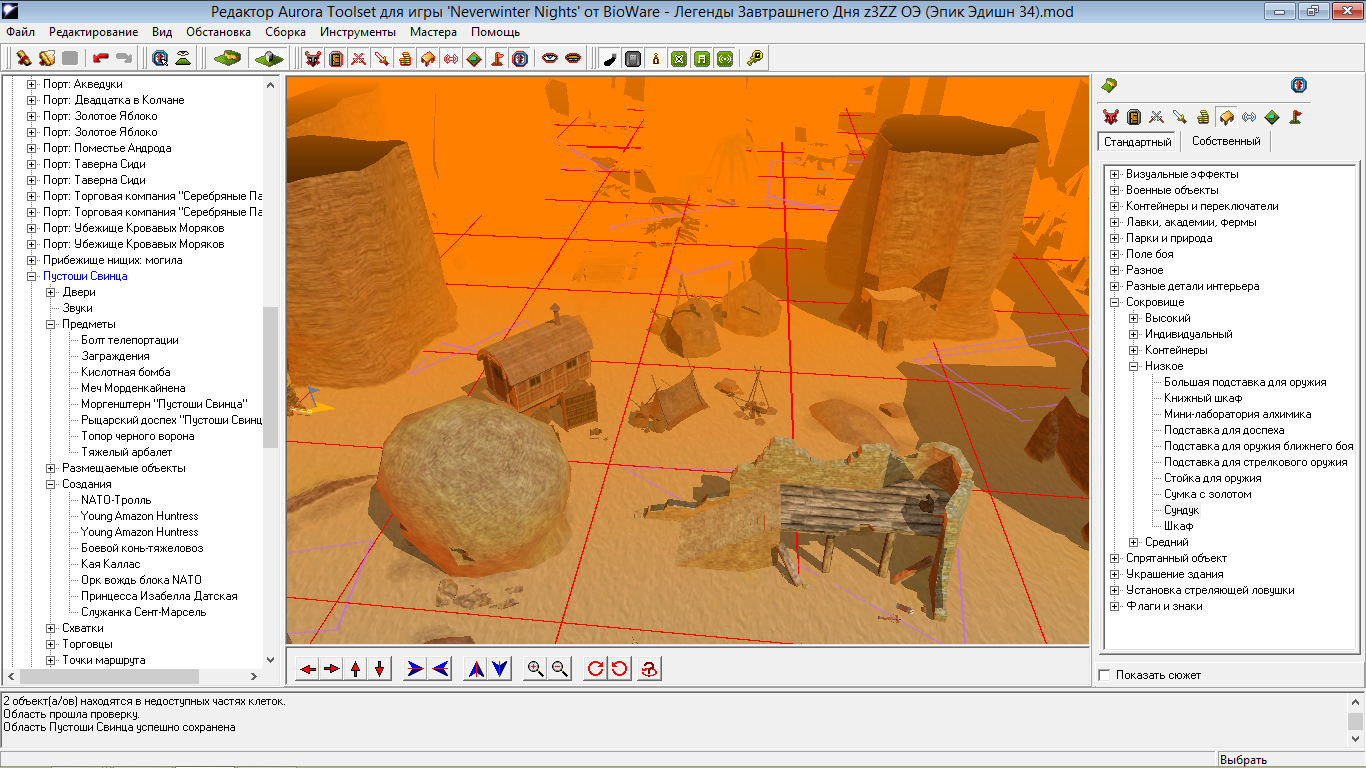The width and height of the screenshot is (1366, 768).
Task: Collapse the Сокровище palette category
Action: pos(1115,302)
